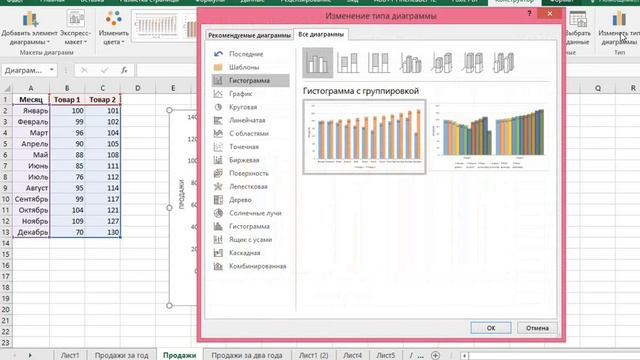This screenshot has width=640, height=360.
Task: Click formula bar confirm checkmark icon
Action: pos(104,70)
